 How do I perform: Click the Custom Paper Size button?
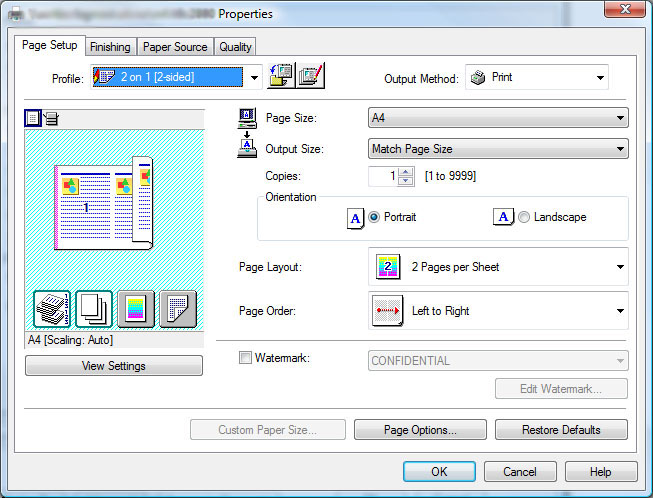(267, 430)
